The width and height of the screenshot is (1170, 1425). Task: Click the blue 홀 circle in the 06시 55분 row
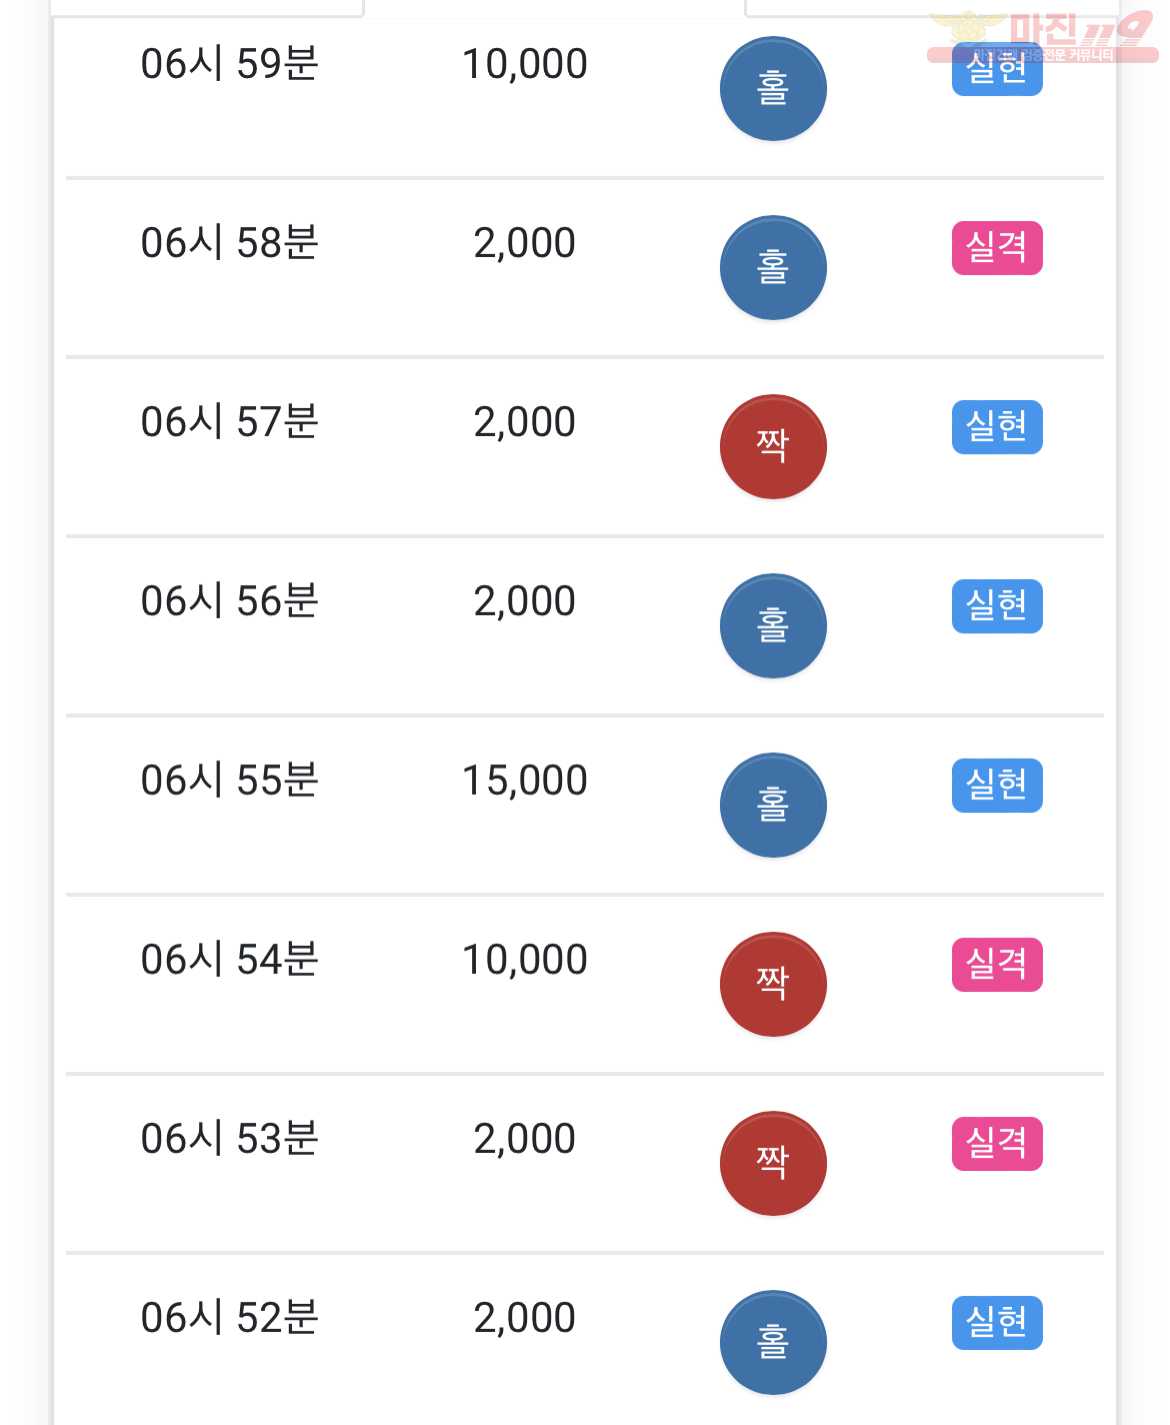click(773, 805)
